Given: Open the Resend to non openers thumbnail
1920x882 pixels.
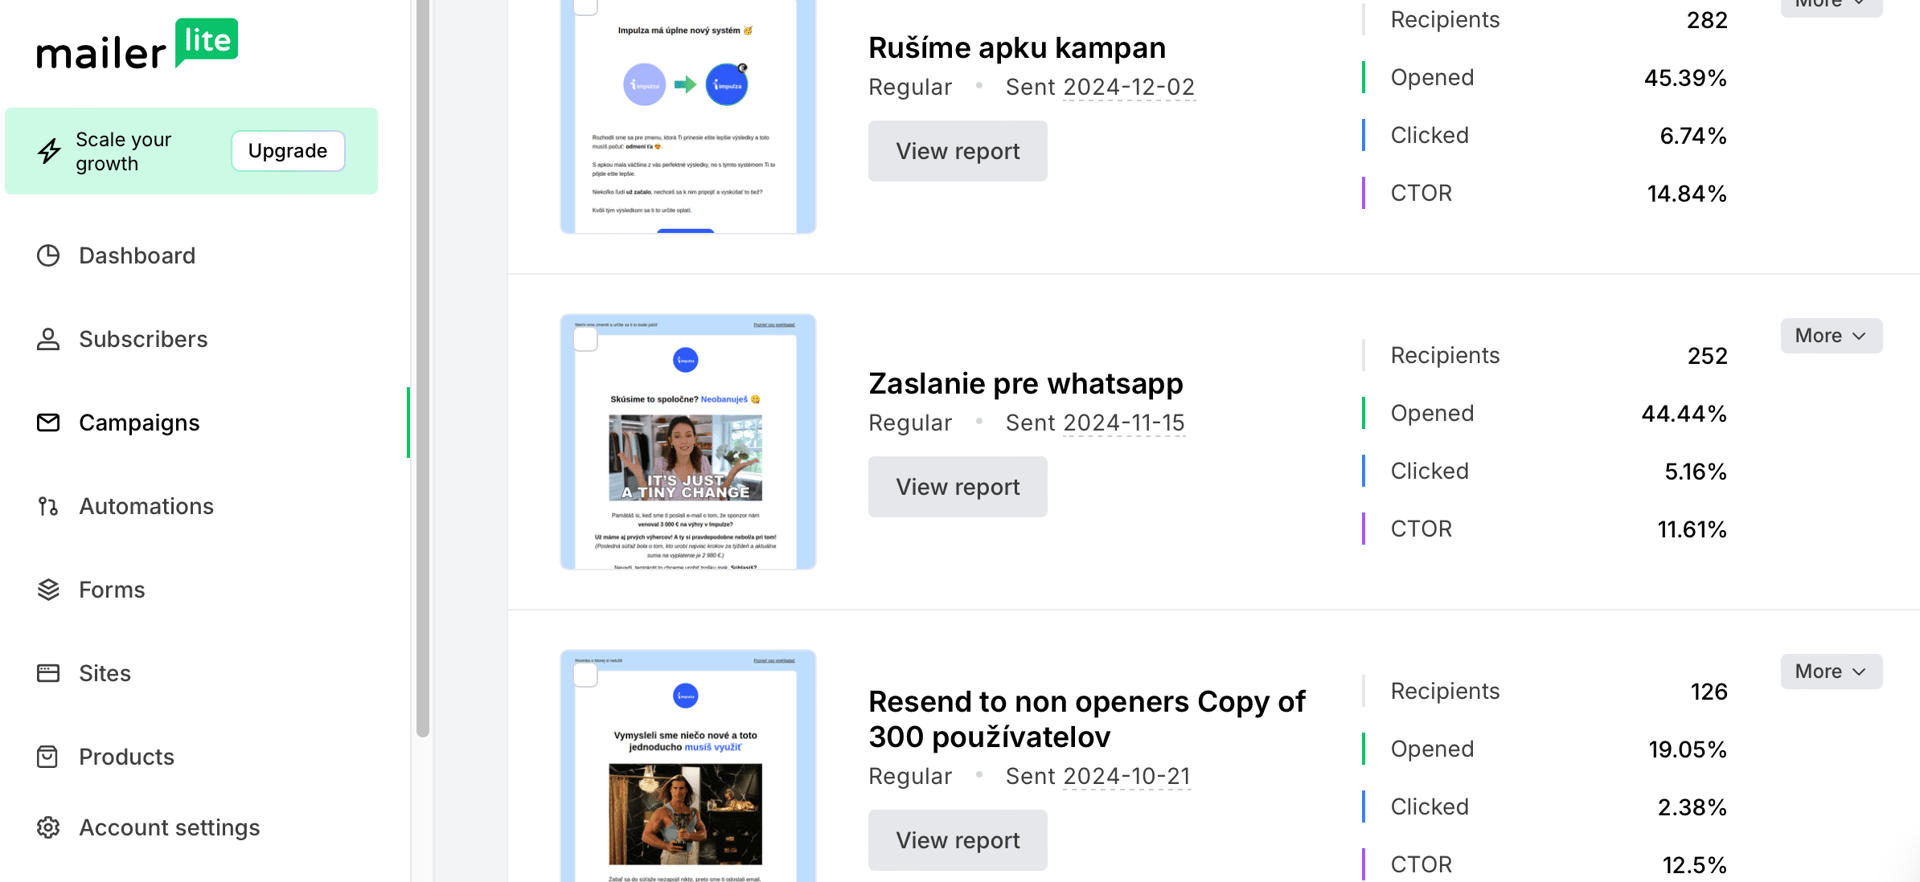Looking at the screenshot, I should (x=688, y=766).
